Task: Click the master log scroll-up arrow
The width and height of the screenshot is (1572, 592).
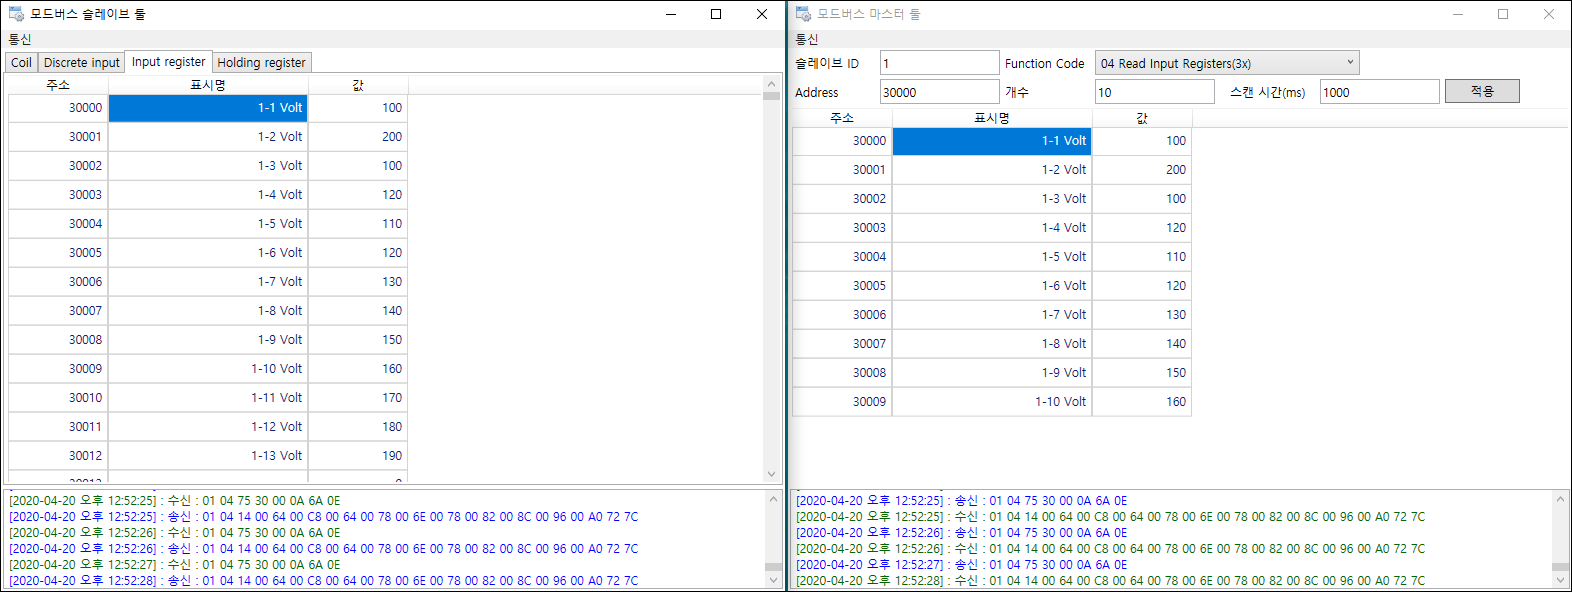Action: pyautogui.click(x=1560, y=498)
